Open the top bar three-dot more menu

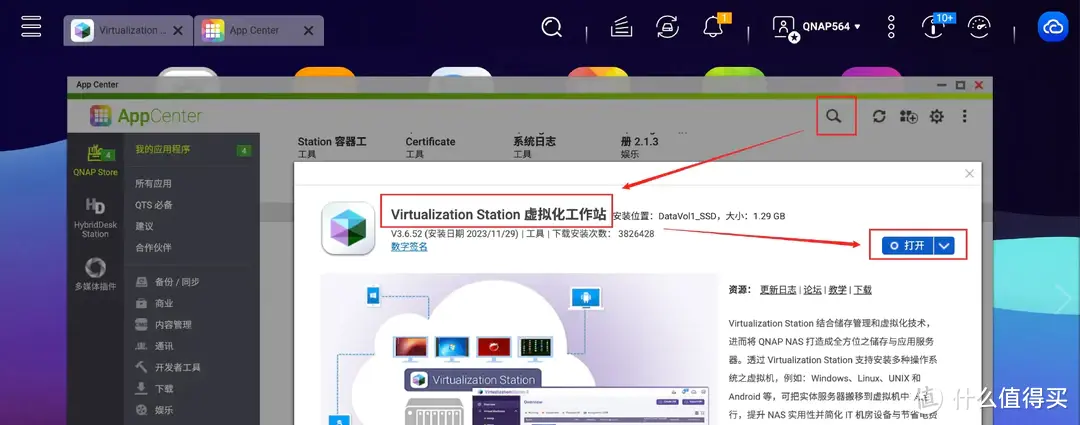click(x=891, y=27)
